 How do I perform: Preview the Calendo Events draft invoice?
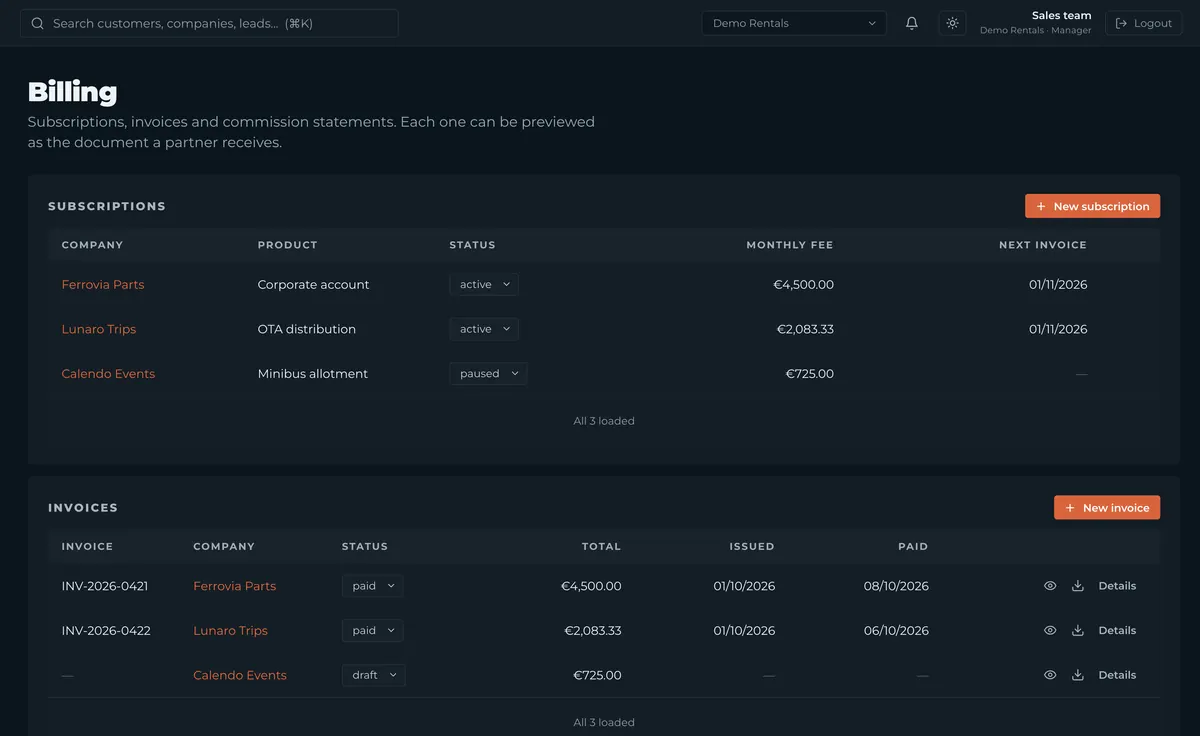coord(1050,675)
